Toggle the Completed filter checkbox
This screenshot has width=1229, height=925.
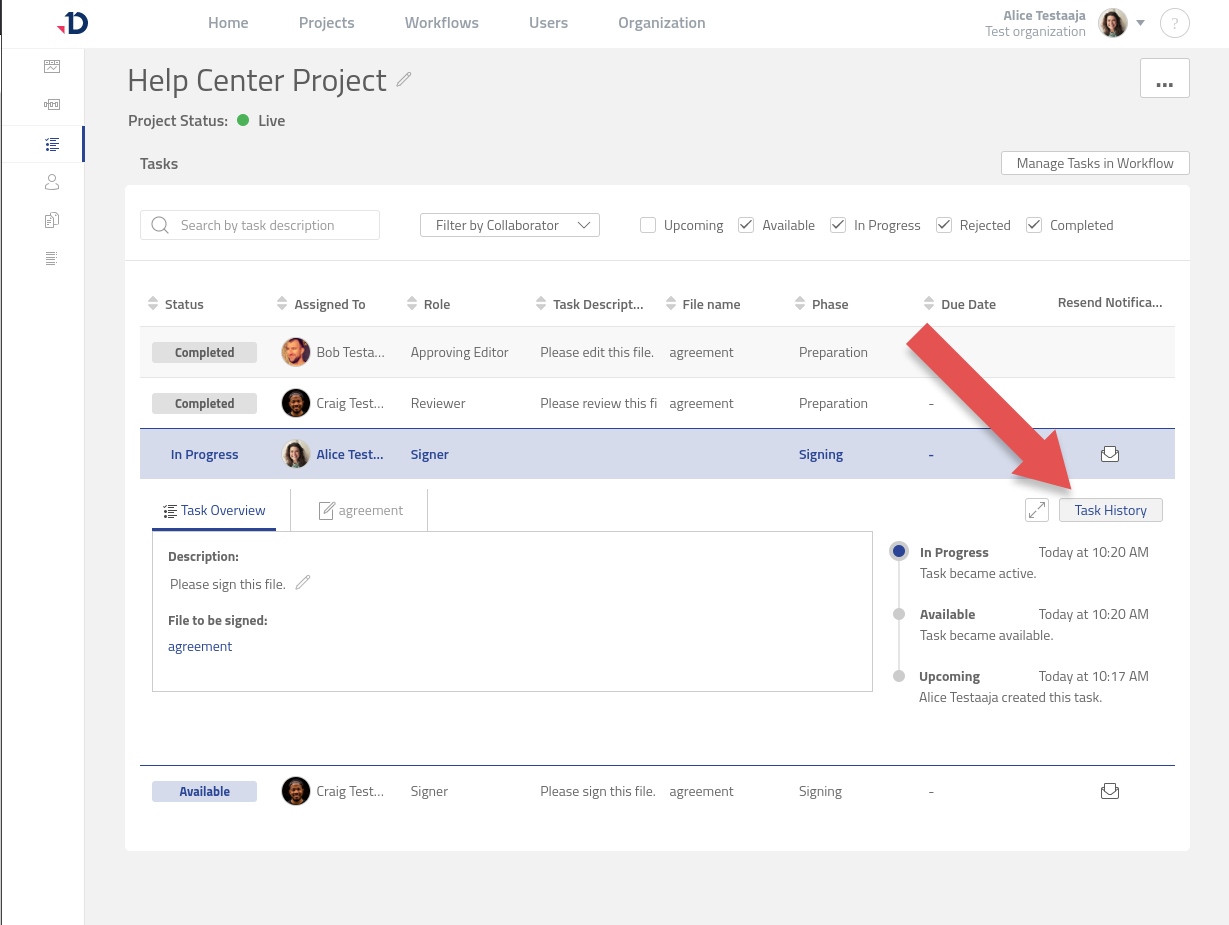1034,225
